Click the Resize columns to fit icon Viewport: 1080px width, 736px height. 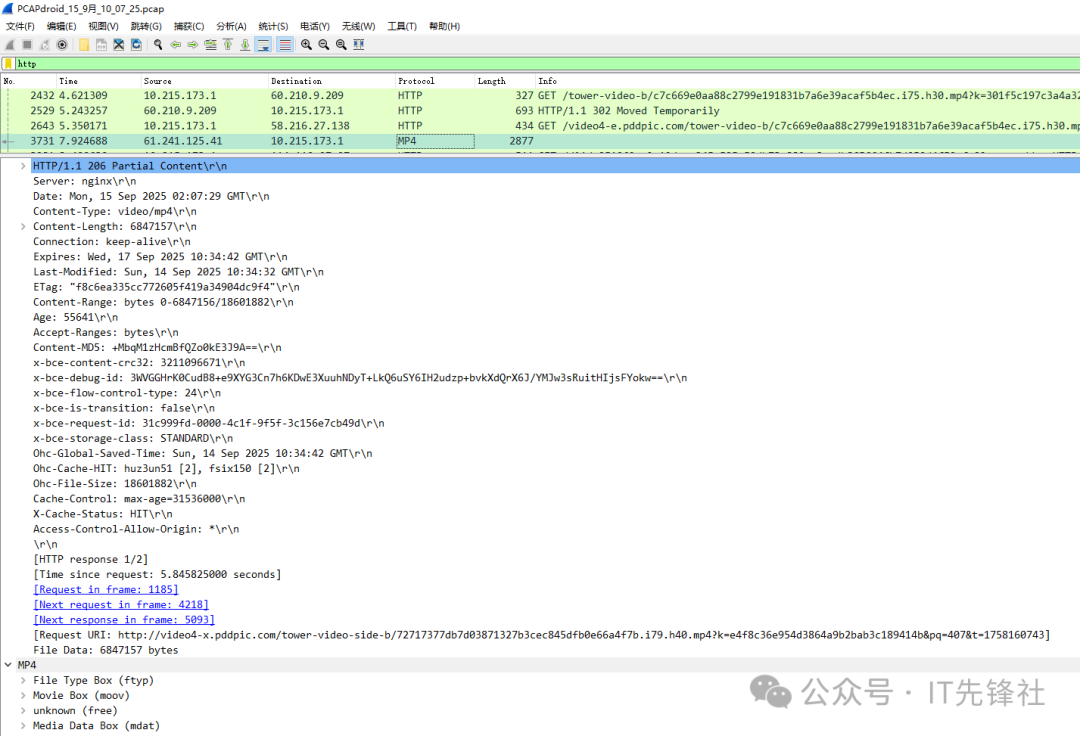pos(359,45)
